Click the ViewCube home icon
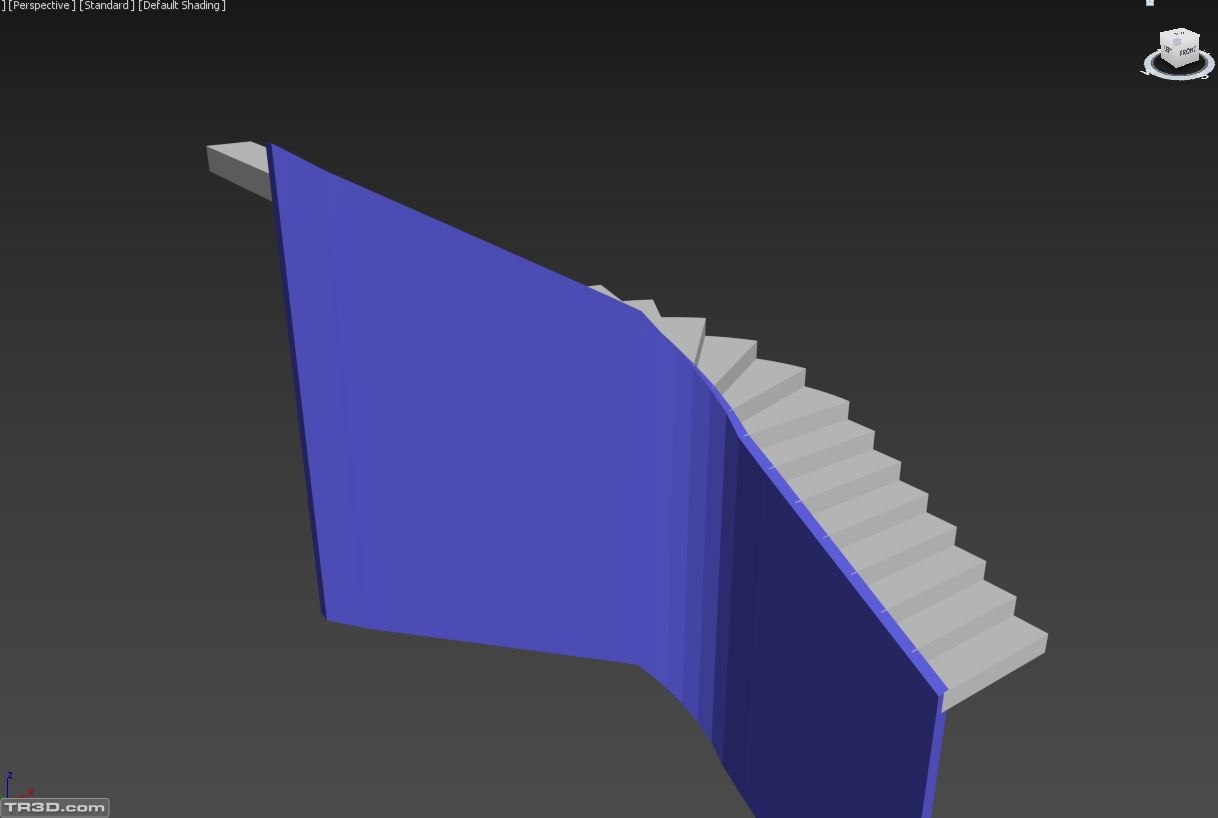This screenshot has width=1218, height=818. [x=1150, y=3]
